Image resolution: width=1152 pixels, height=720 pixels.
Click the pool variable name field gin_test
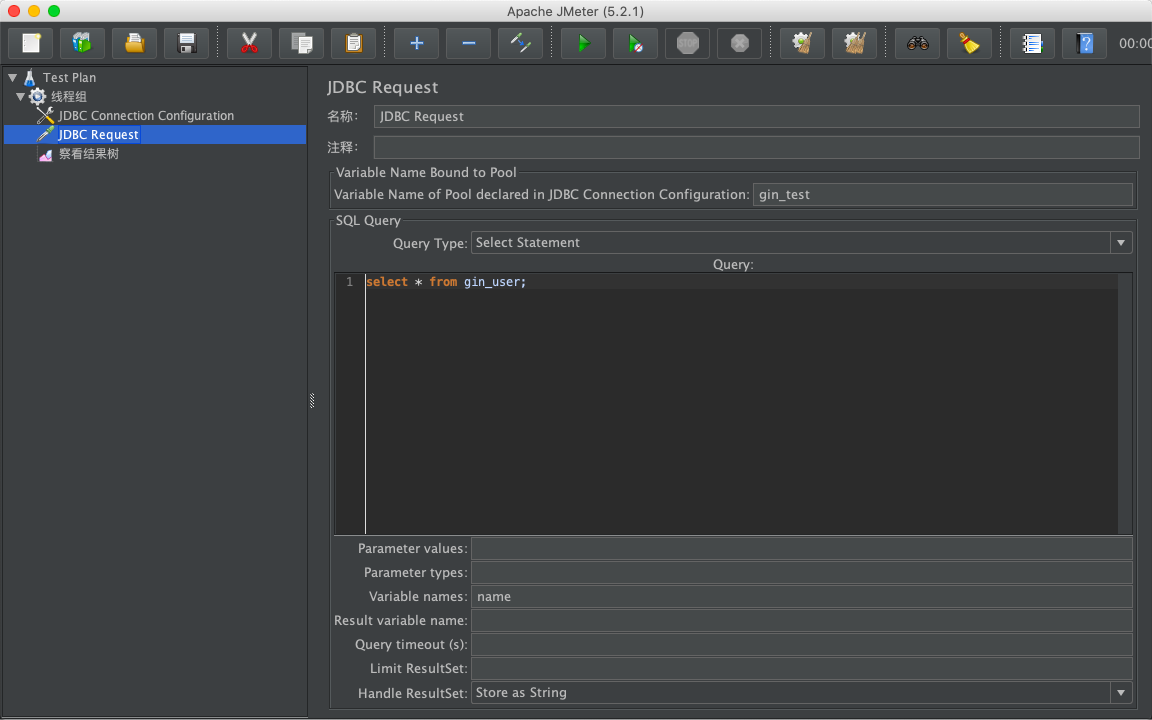tap(942, 195)
